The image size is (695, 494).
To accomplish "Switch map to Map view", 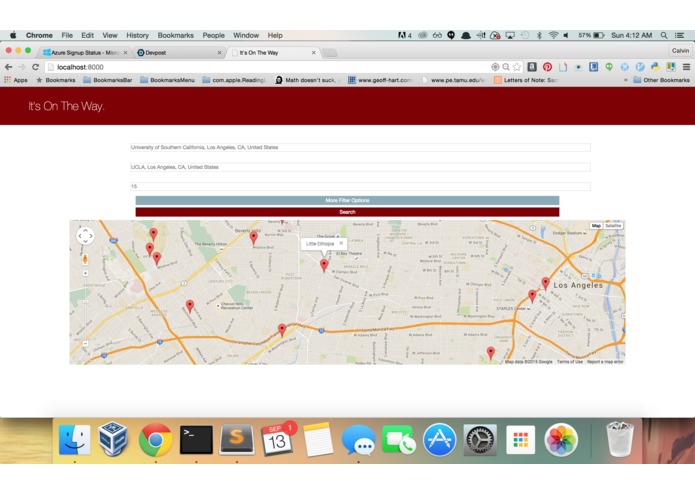I will point(596,226).
